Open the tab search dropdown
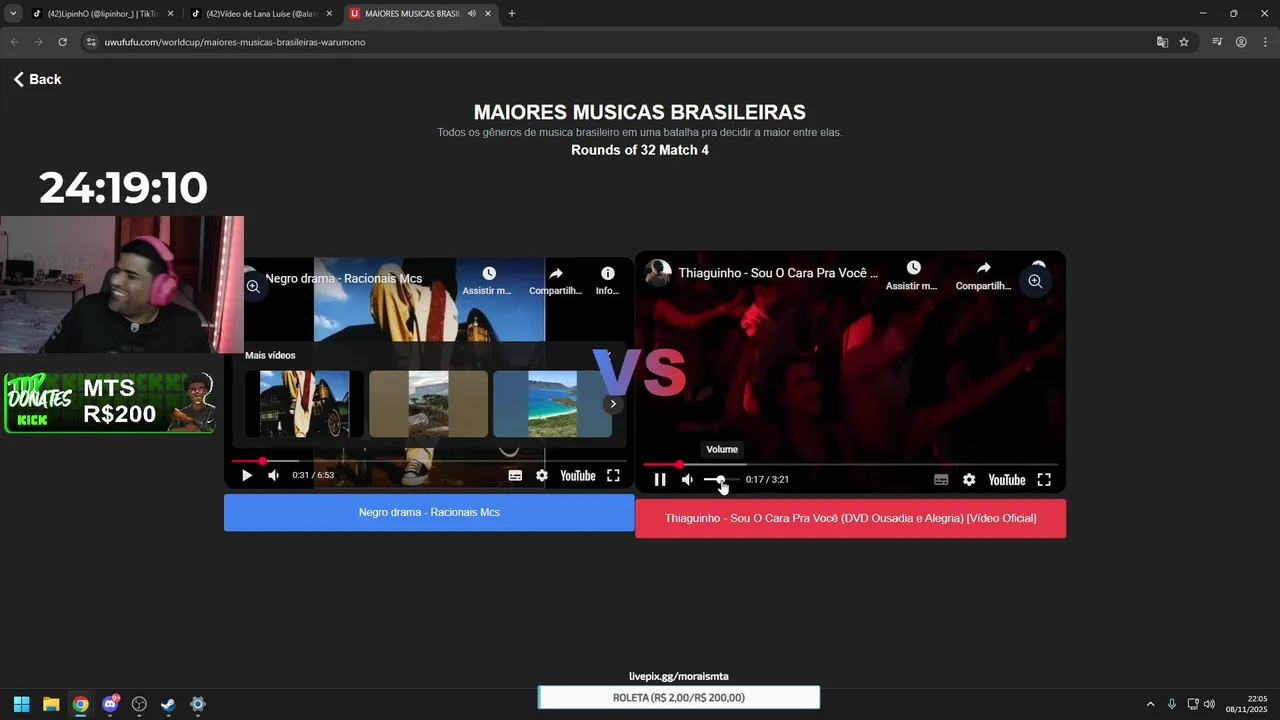Image resolution: width=1280 pixels, height=720 pixels. (x=13, y=14)
